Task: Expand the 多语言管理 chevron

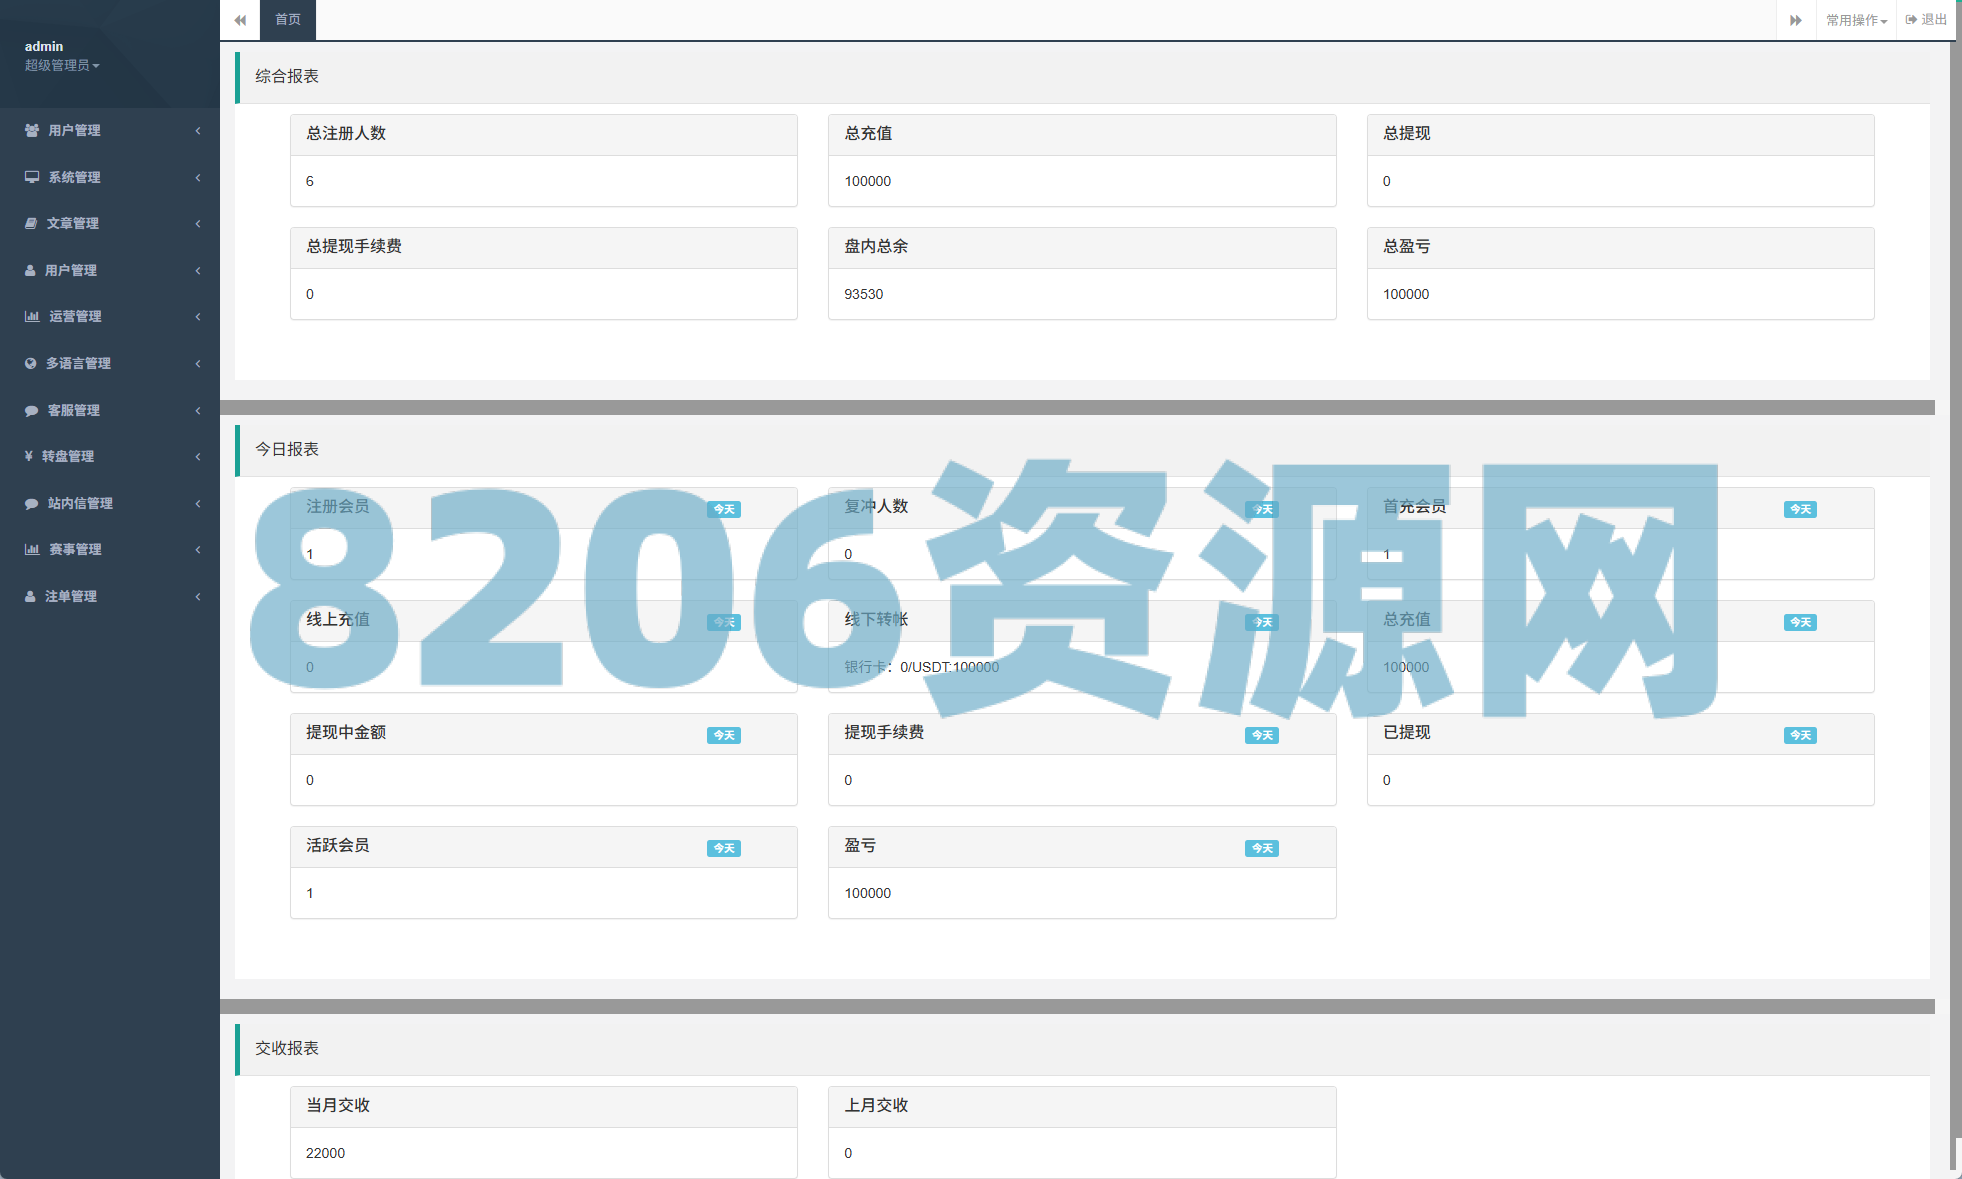Action: 198,363
